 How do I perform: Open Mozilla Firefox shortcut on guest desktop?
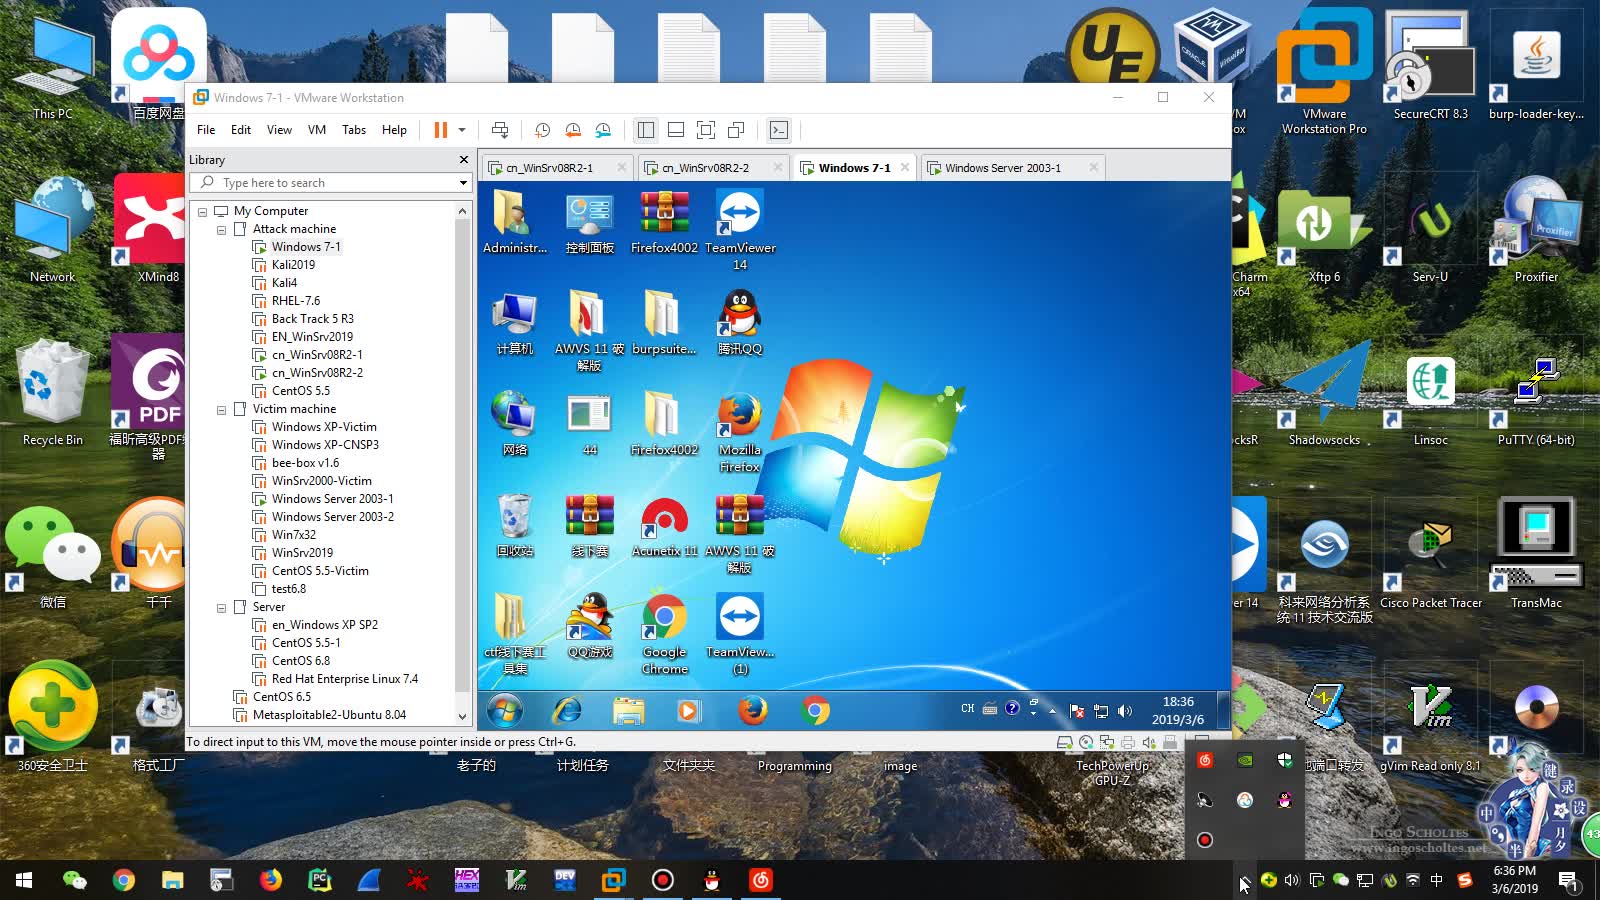pos(740,432)
